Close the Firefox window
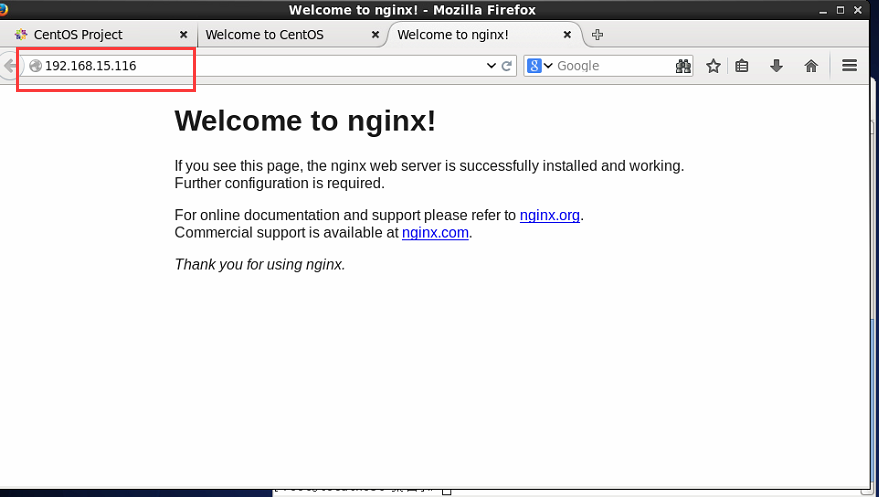This screenshot has height=497, width=879. point(858,10)
